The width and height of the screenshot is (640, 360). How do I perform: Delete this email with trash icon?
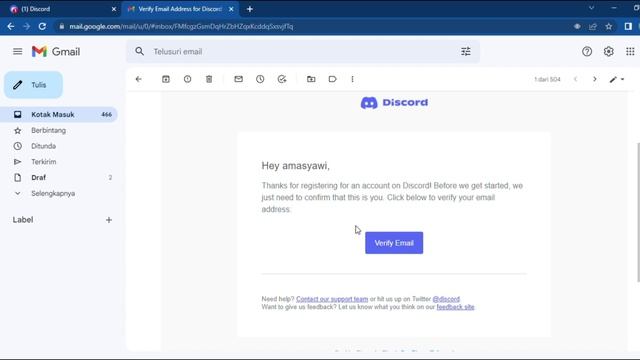tap(209, 79)
